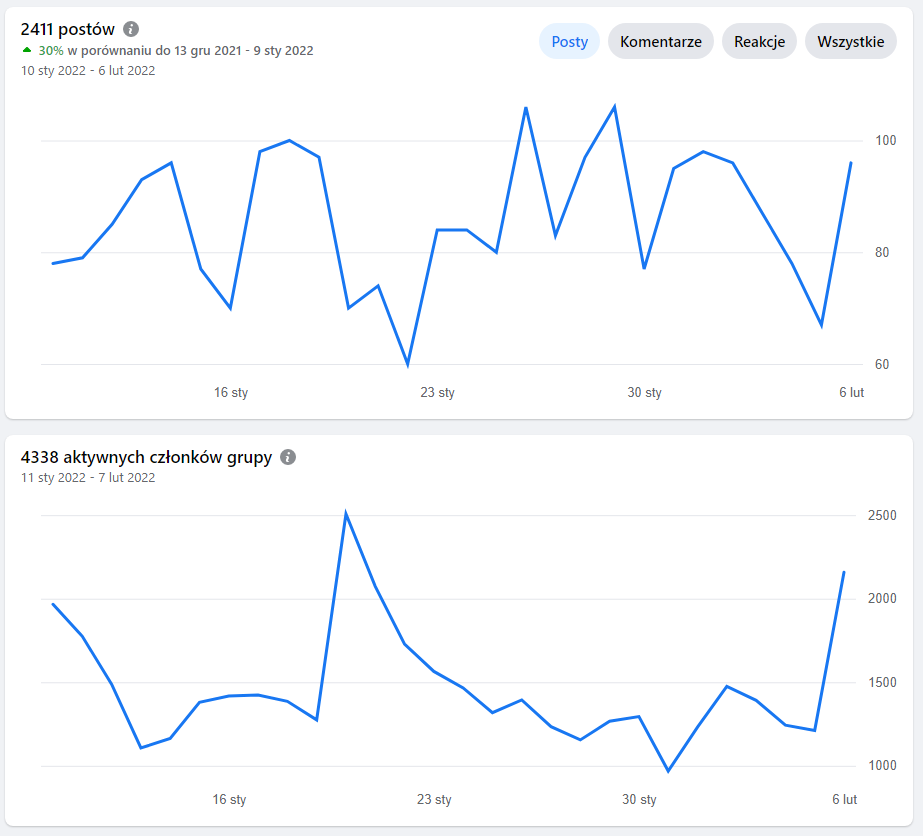Click the lowest point of posts chart
Image resolution: width=923 pixels, height=836 pixels.
click(408, 364)
